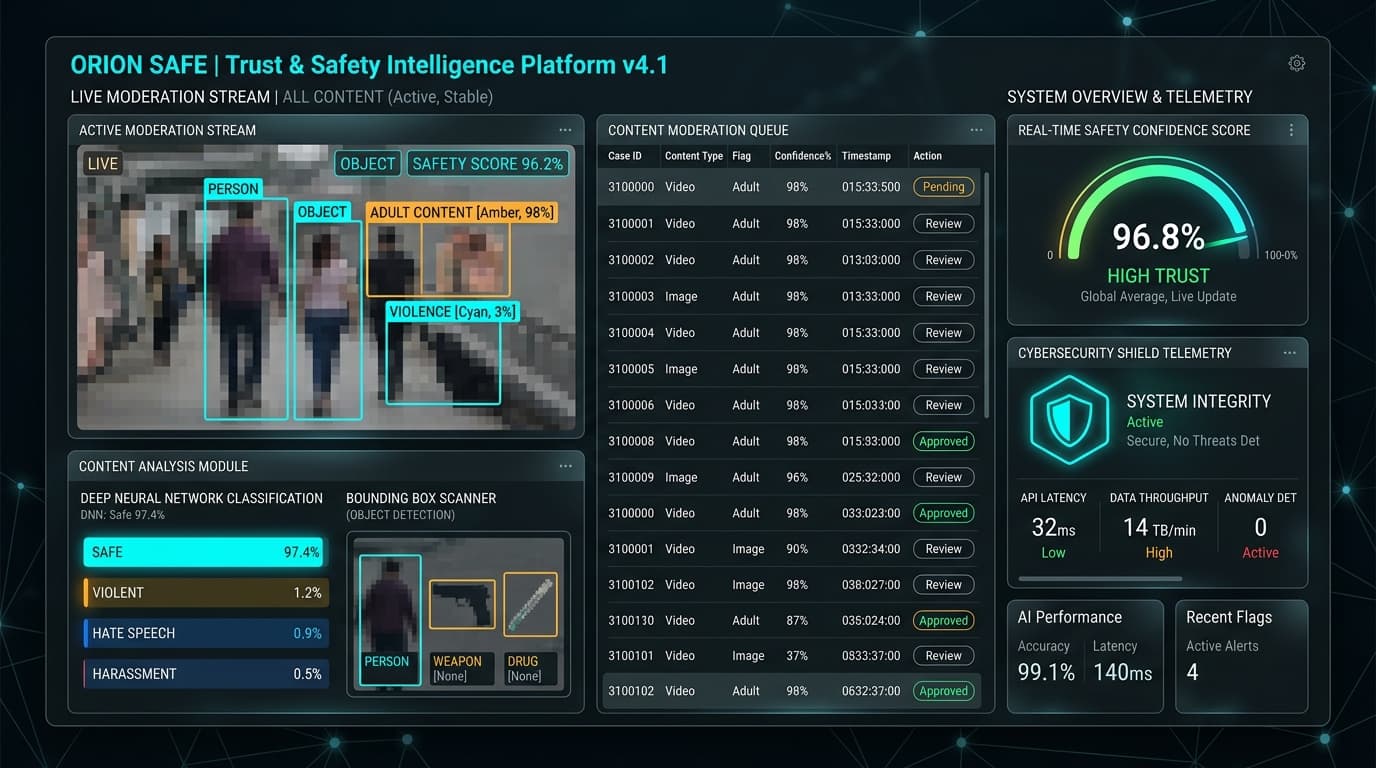Select the VIOLENCE [Cyan, 3%] label

click(453, 312)
